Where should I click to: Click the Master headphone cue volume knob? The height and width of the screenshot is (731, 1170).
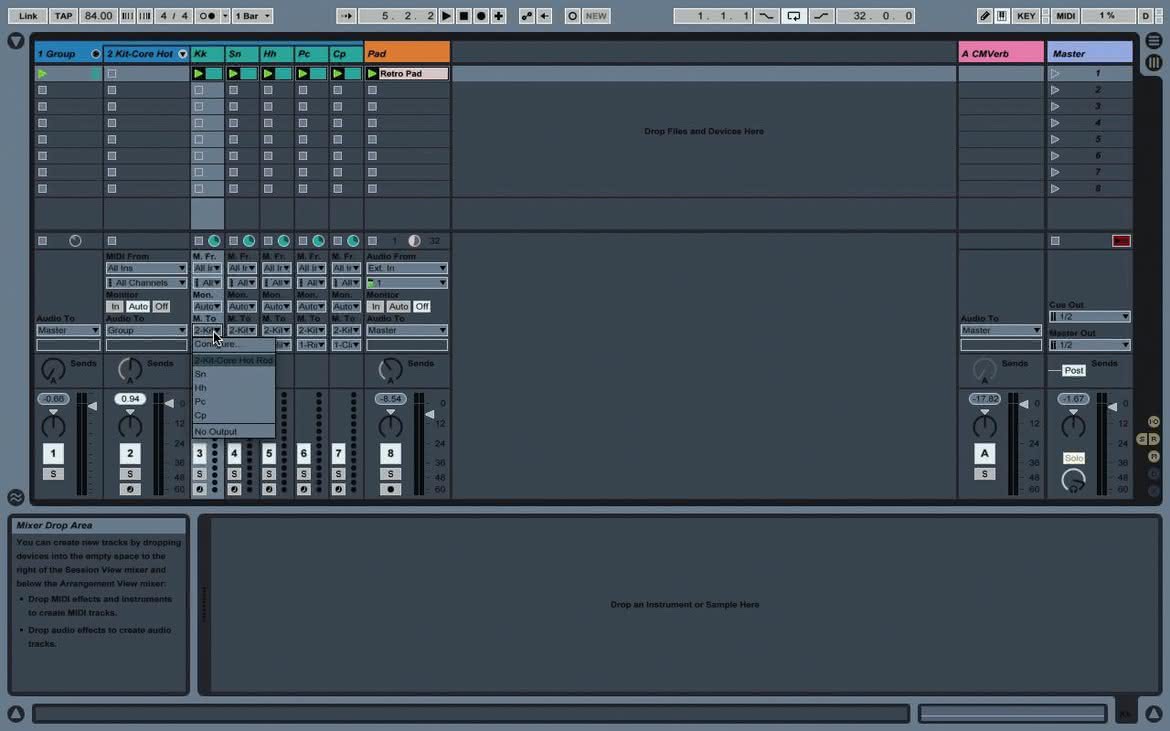pyautogui.click(x=1073, y=480)
